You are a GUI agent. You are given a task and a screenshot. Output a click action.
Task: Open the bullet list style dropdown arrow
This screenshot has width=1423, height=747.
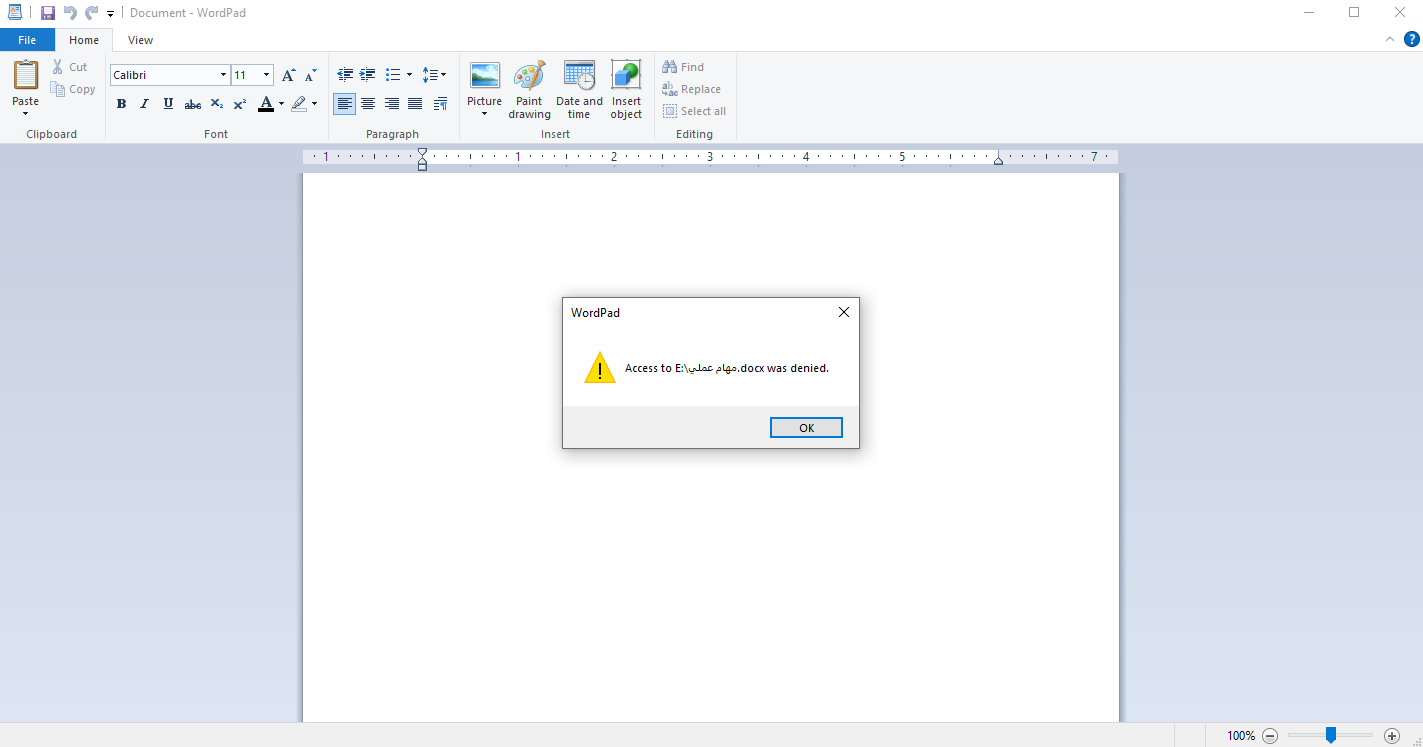pos(409,75)
